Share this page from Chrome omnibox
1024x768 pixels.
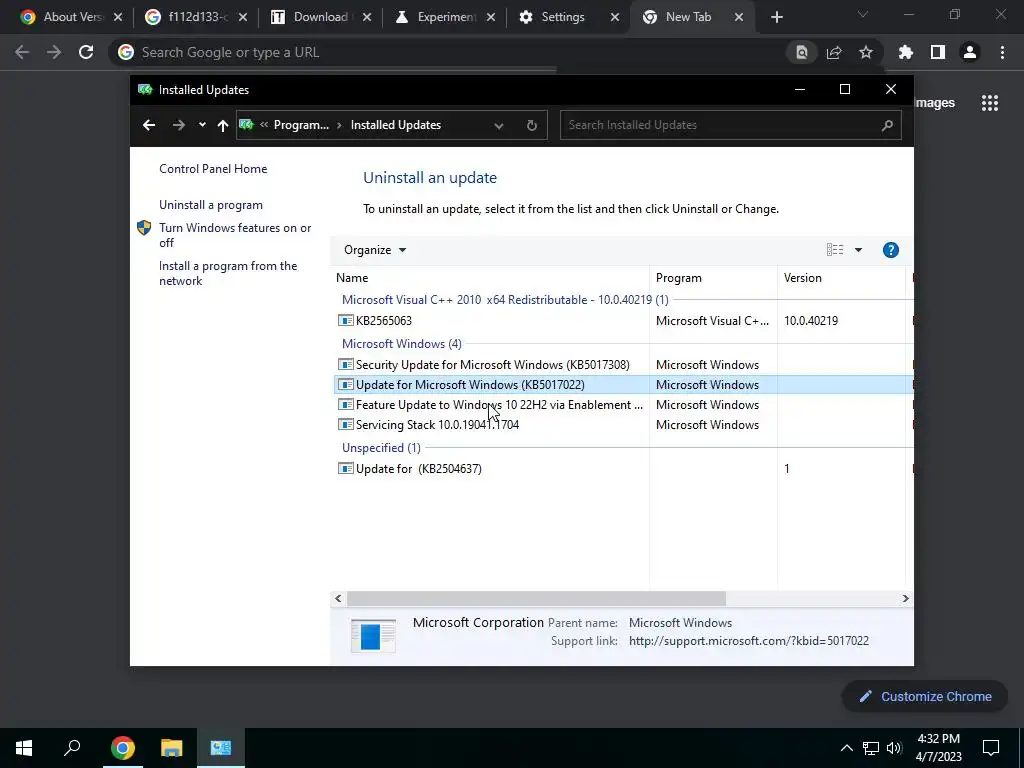click(x=834, y=52)
